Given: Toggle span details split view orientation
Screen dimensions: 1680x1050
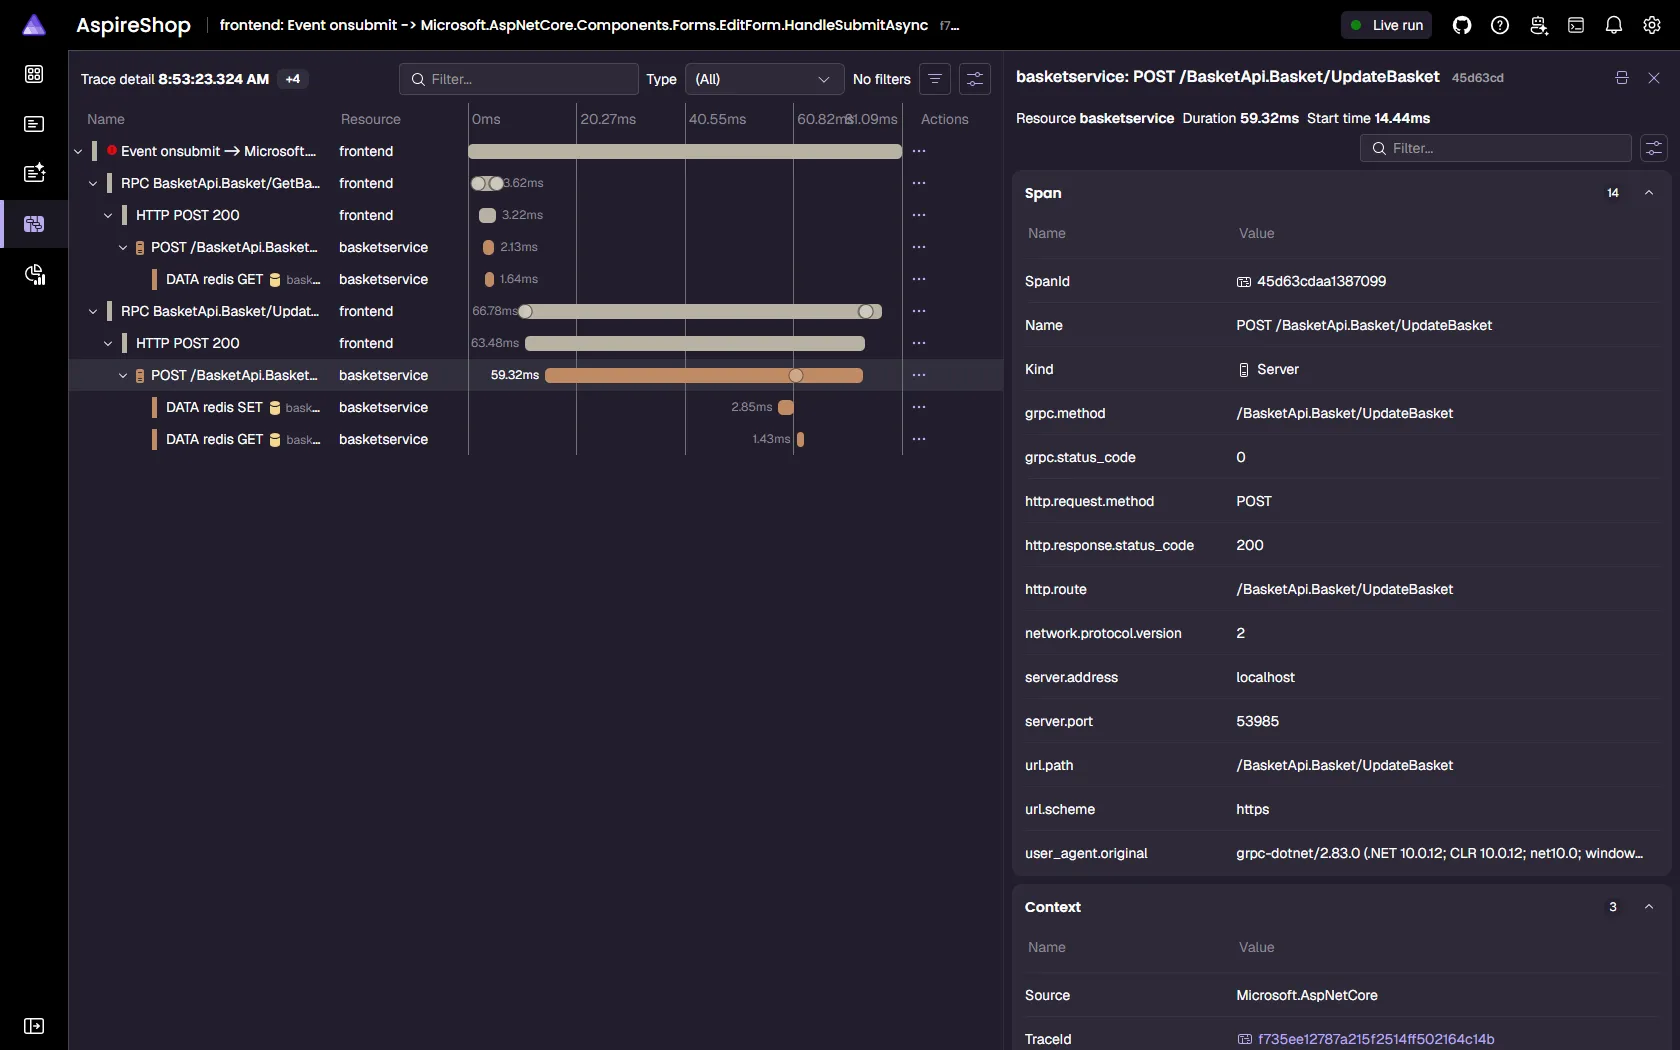Looking at the screenshot, I should click(1622, 77).
